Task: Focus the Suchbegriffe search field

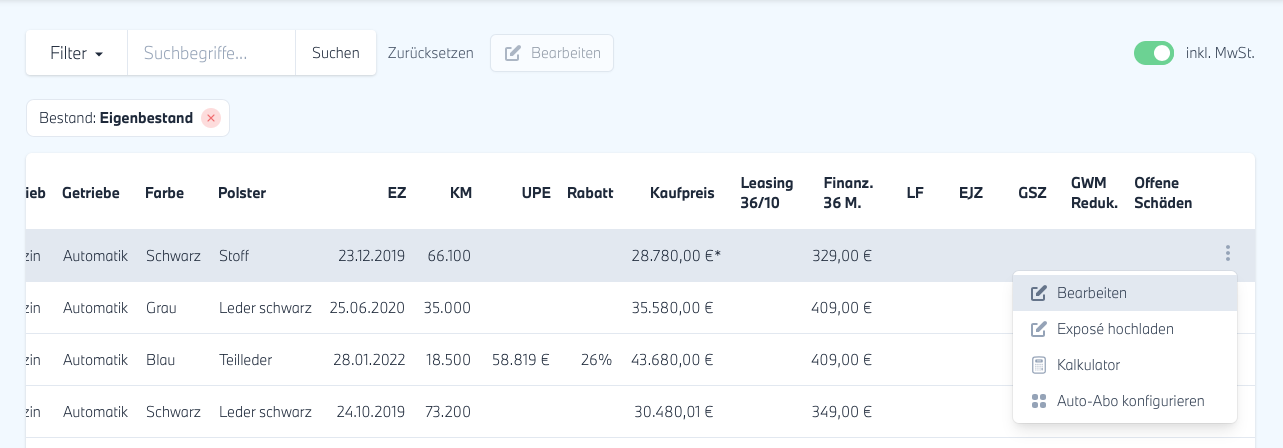Action: [211, 53]
